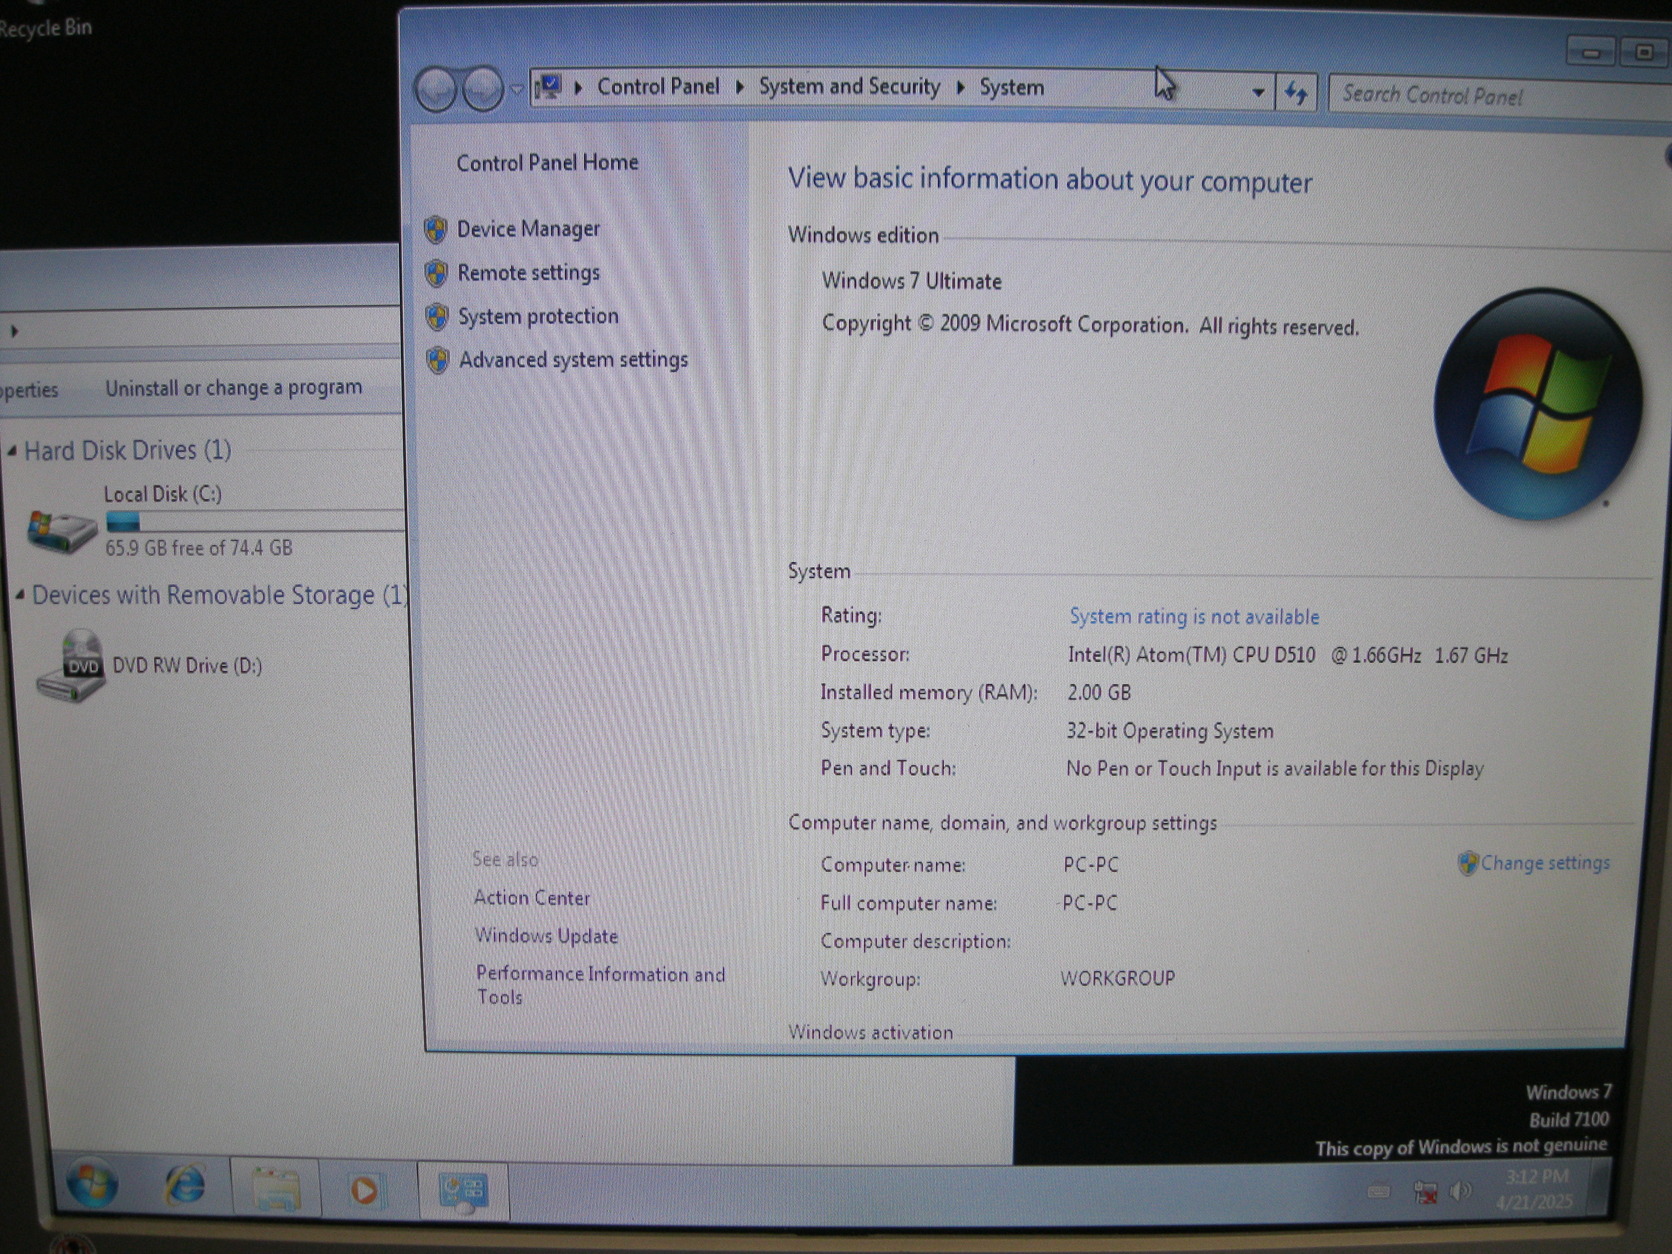1672x1254 pixels.
Task: Click Change settings for computer name
Action: pyautogui.click(x=1545, y=863)
